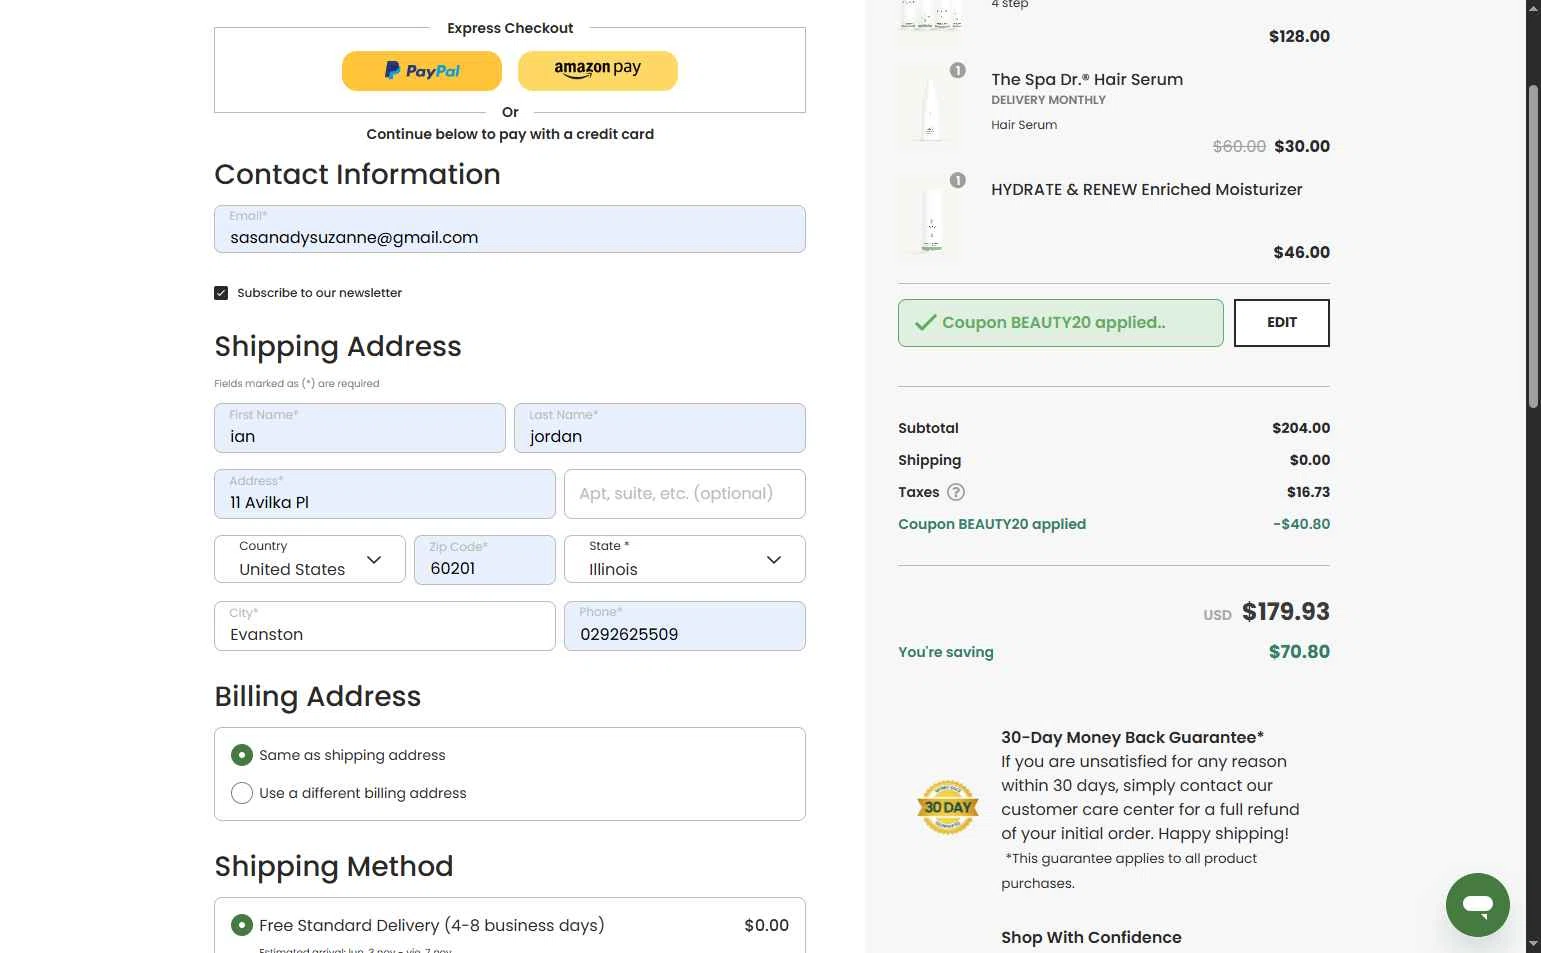Select Same as shipping address option
This screenshot has height=953, width=1541.
point(242,755)
